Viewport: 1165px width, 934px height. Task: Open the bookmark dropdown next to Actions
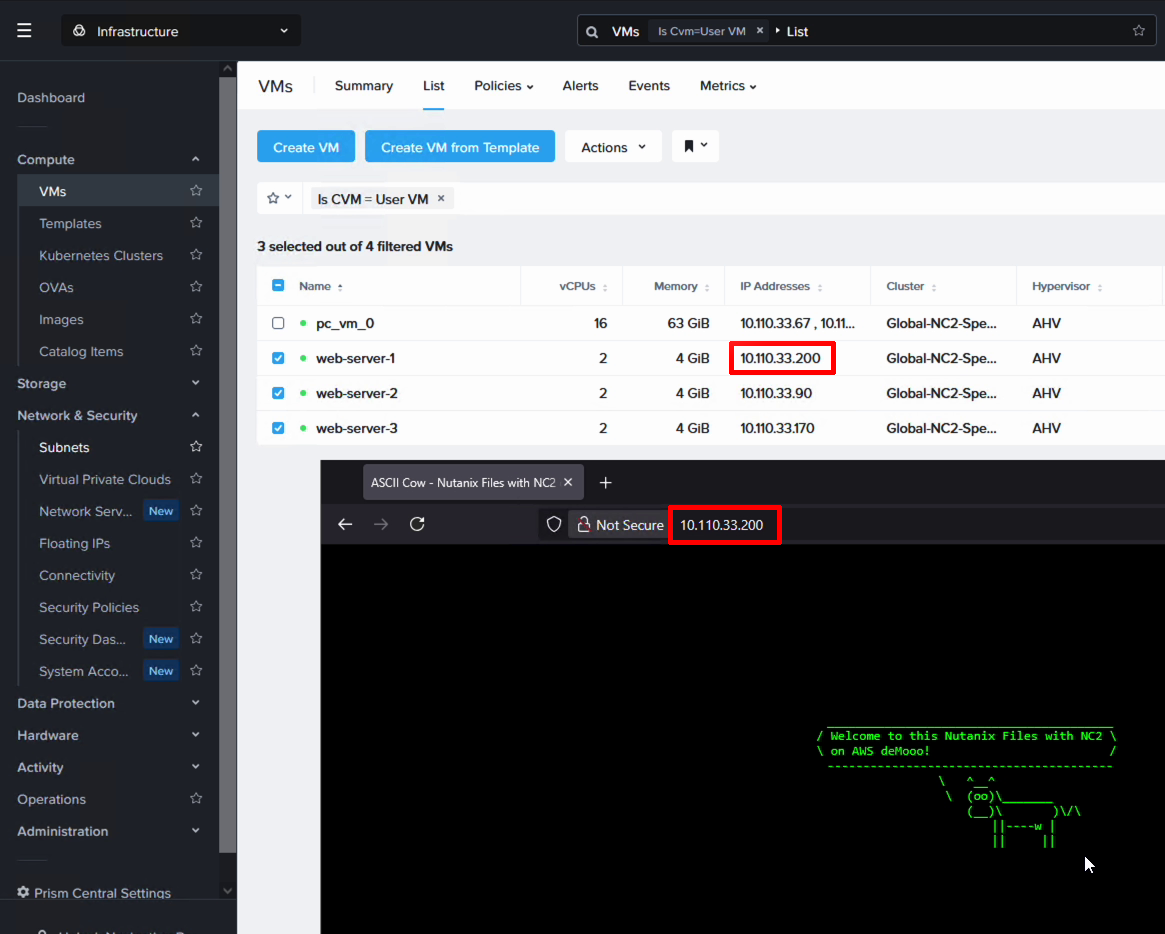tap(695, 146)
